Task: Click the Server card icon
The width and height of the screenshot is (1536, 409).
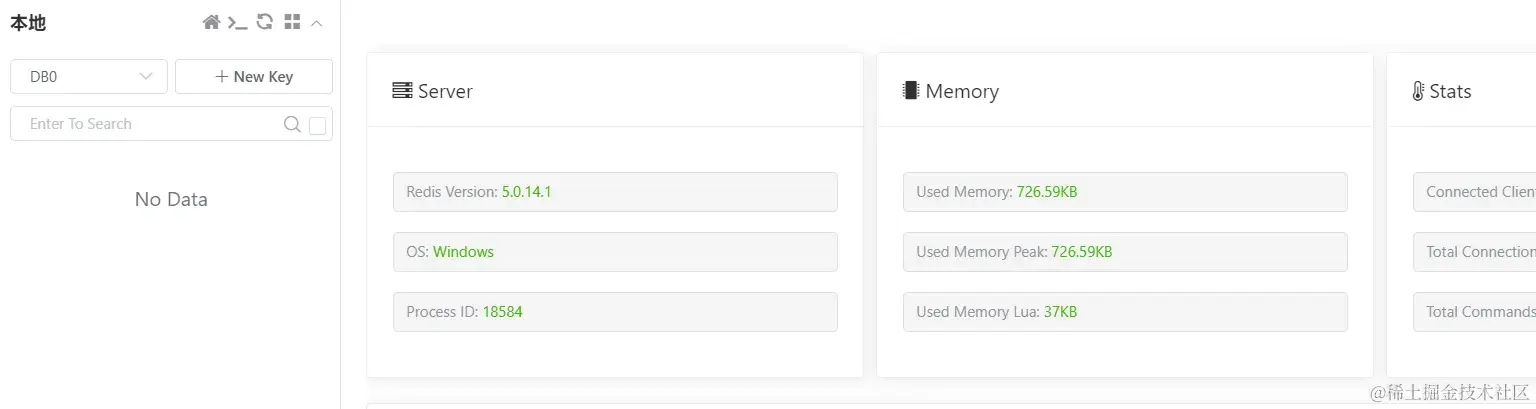Action: coord(402,91)
